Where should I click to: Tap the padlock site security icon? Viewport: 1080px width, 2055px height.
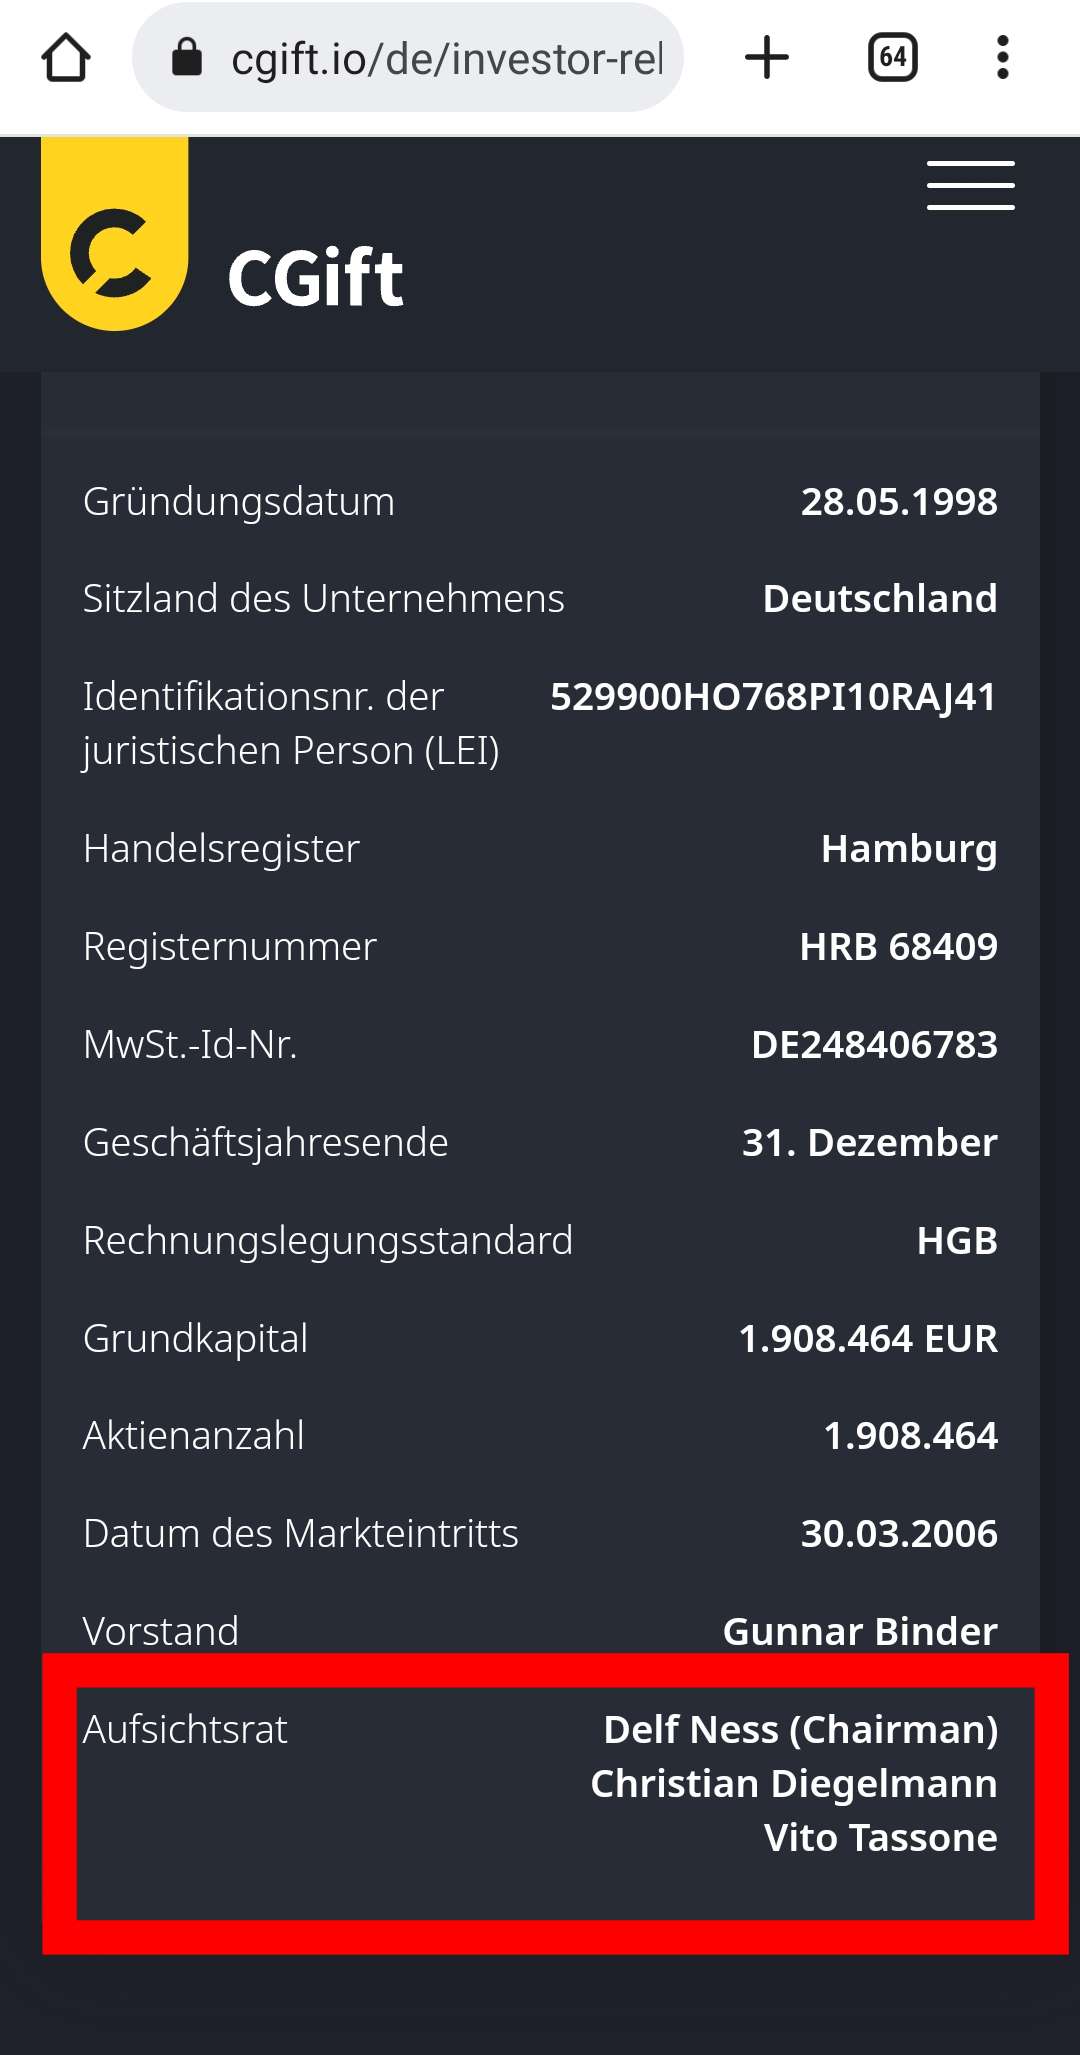coord(187,58)
